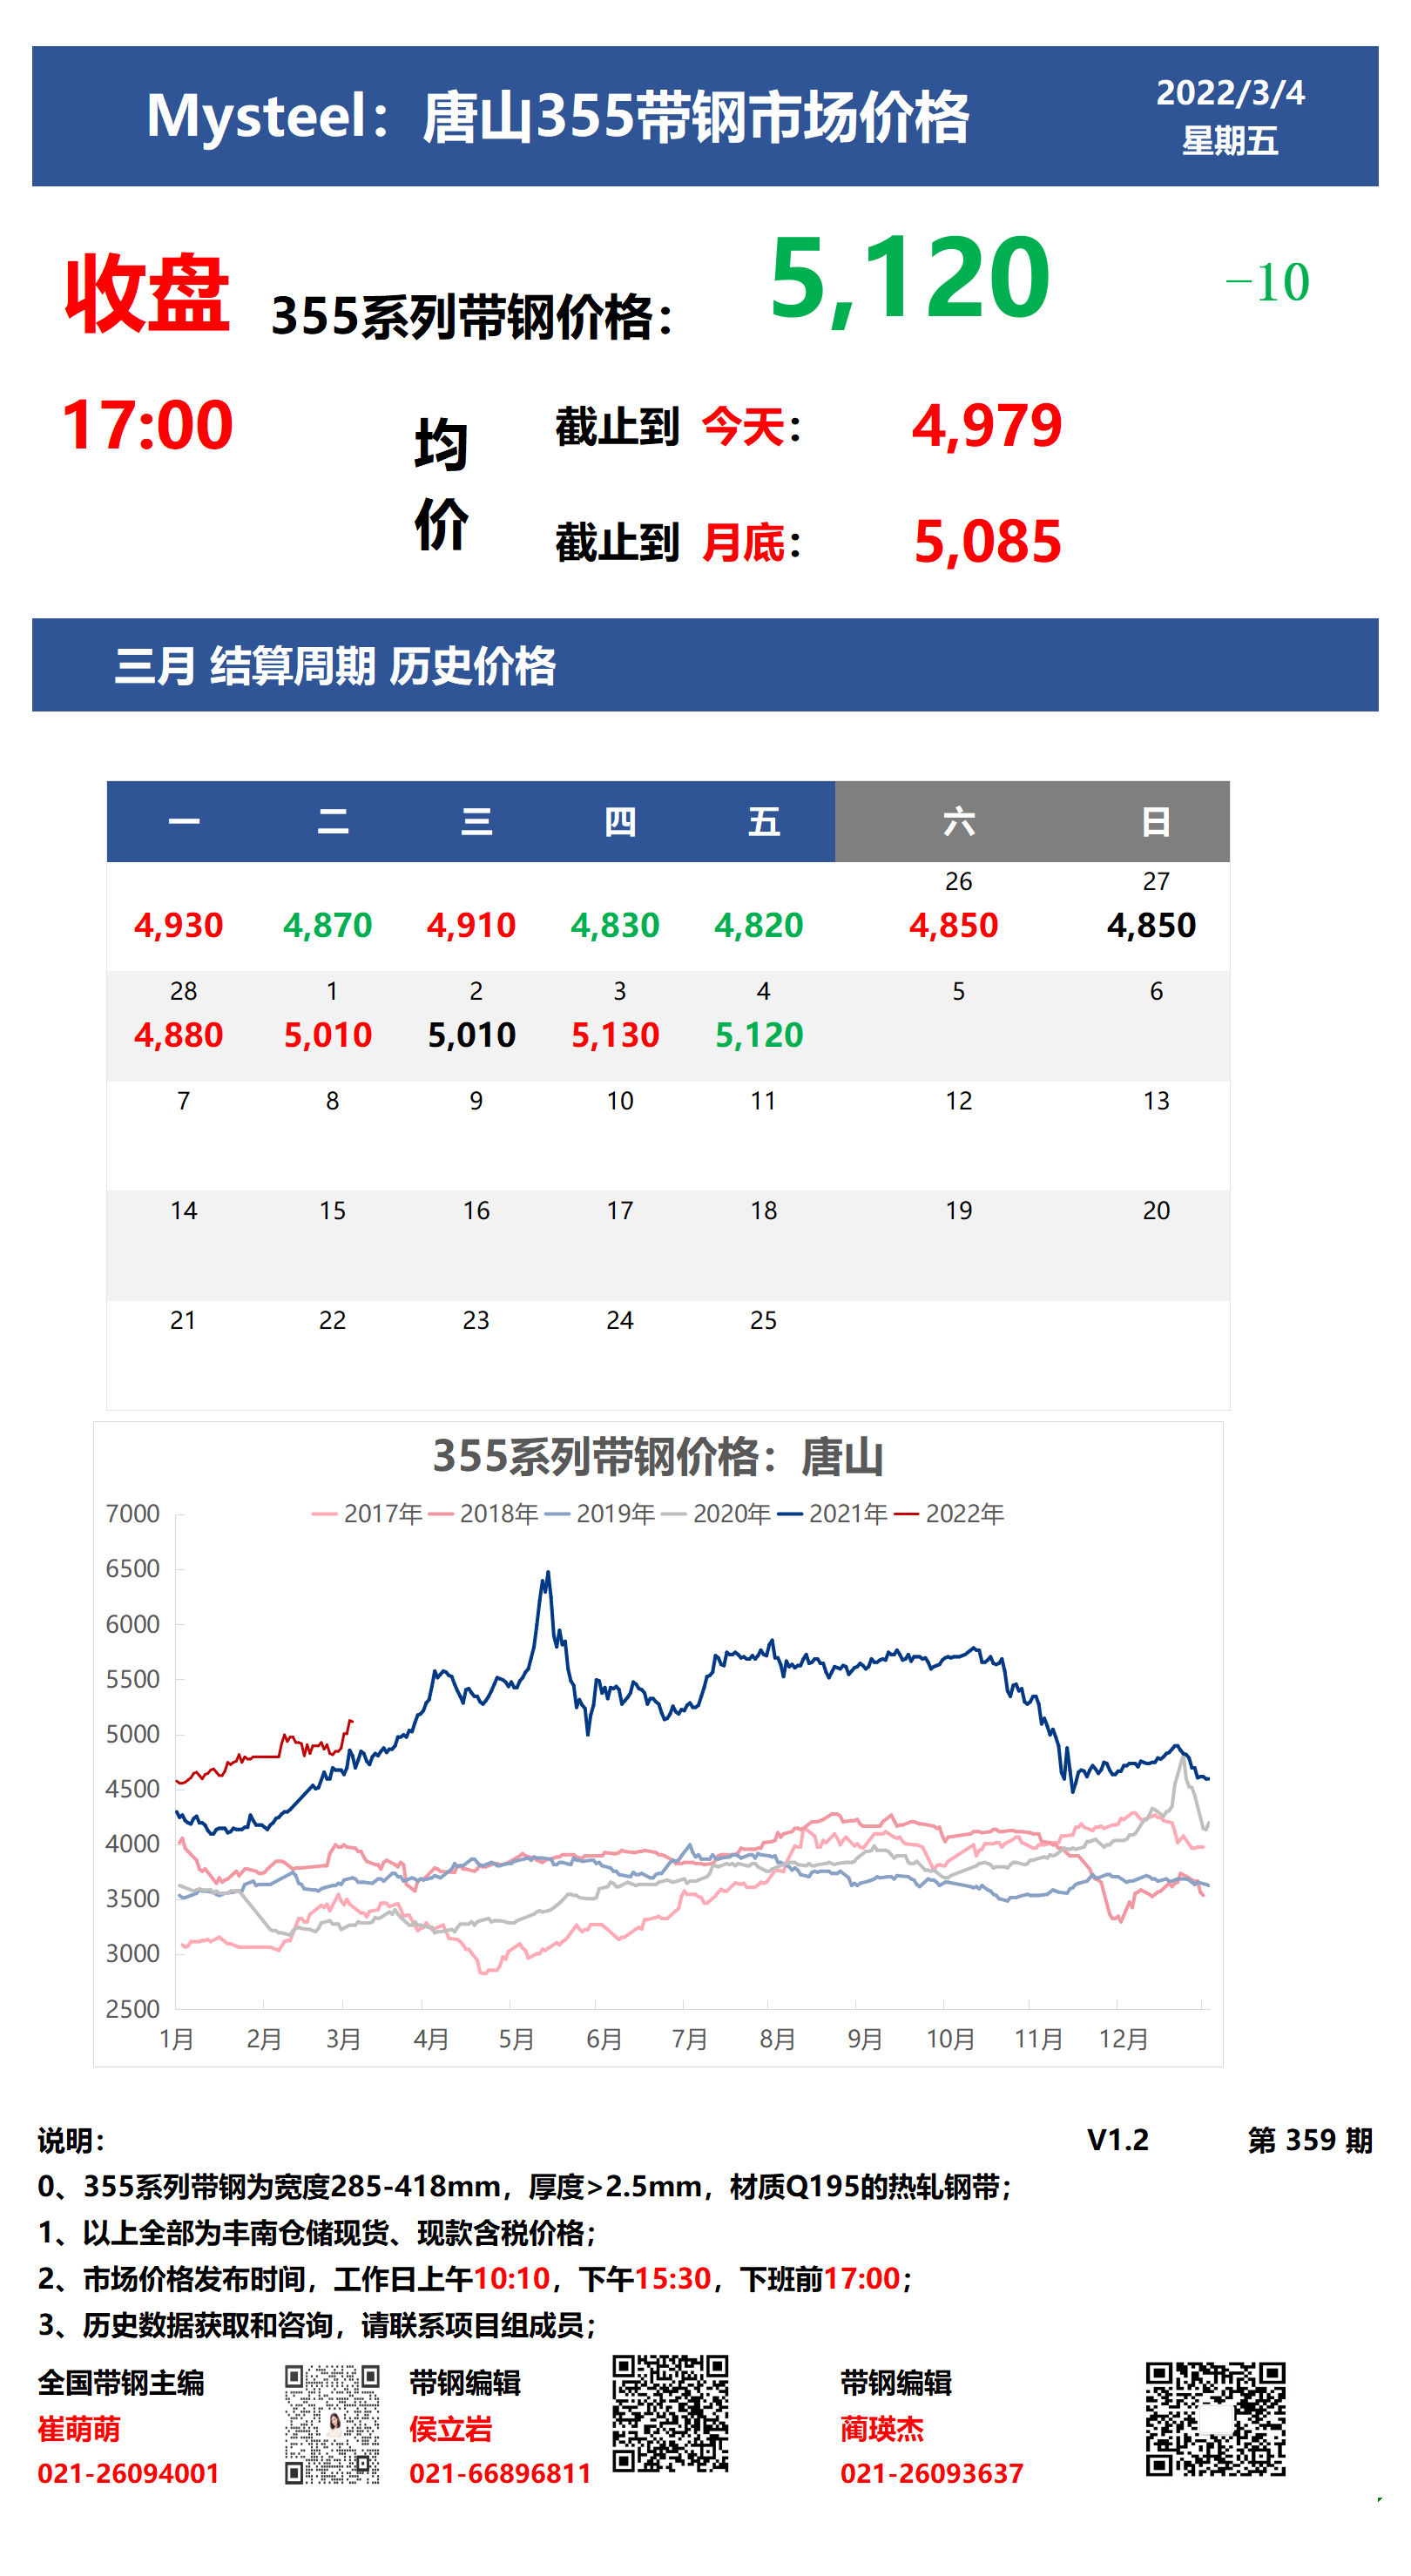The image size is (1411, 2576).
Task: Click month-end average price 5,085
Action: (x=987, y=542)
